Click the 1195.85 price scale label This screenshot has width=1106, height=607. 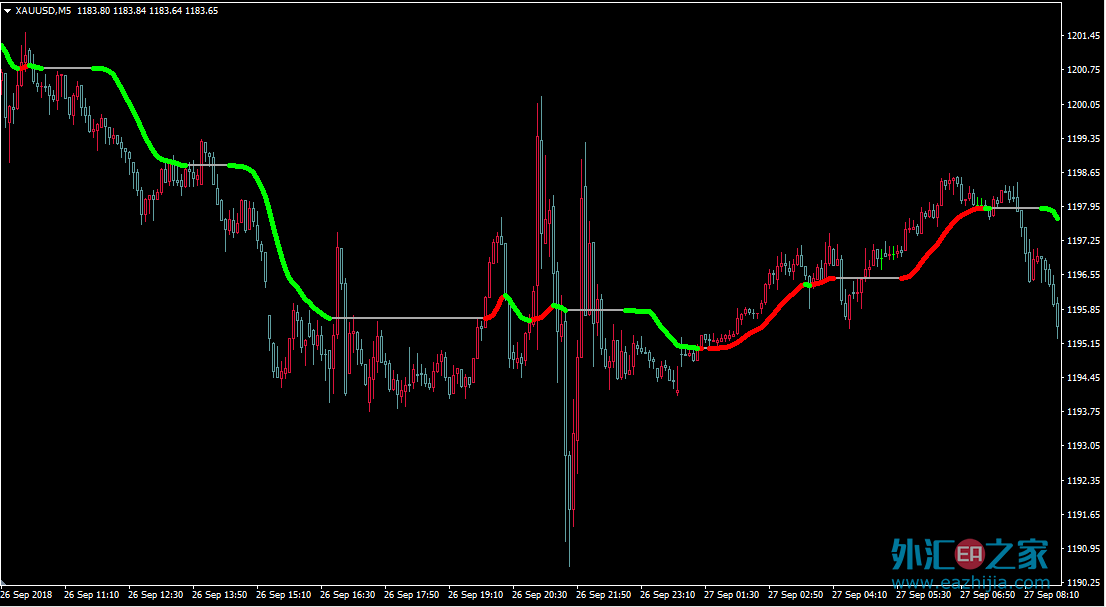[x=1085, y=309]
